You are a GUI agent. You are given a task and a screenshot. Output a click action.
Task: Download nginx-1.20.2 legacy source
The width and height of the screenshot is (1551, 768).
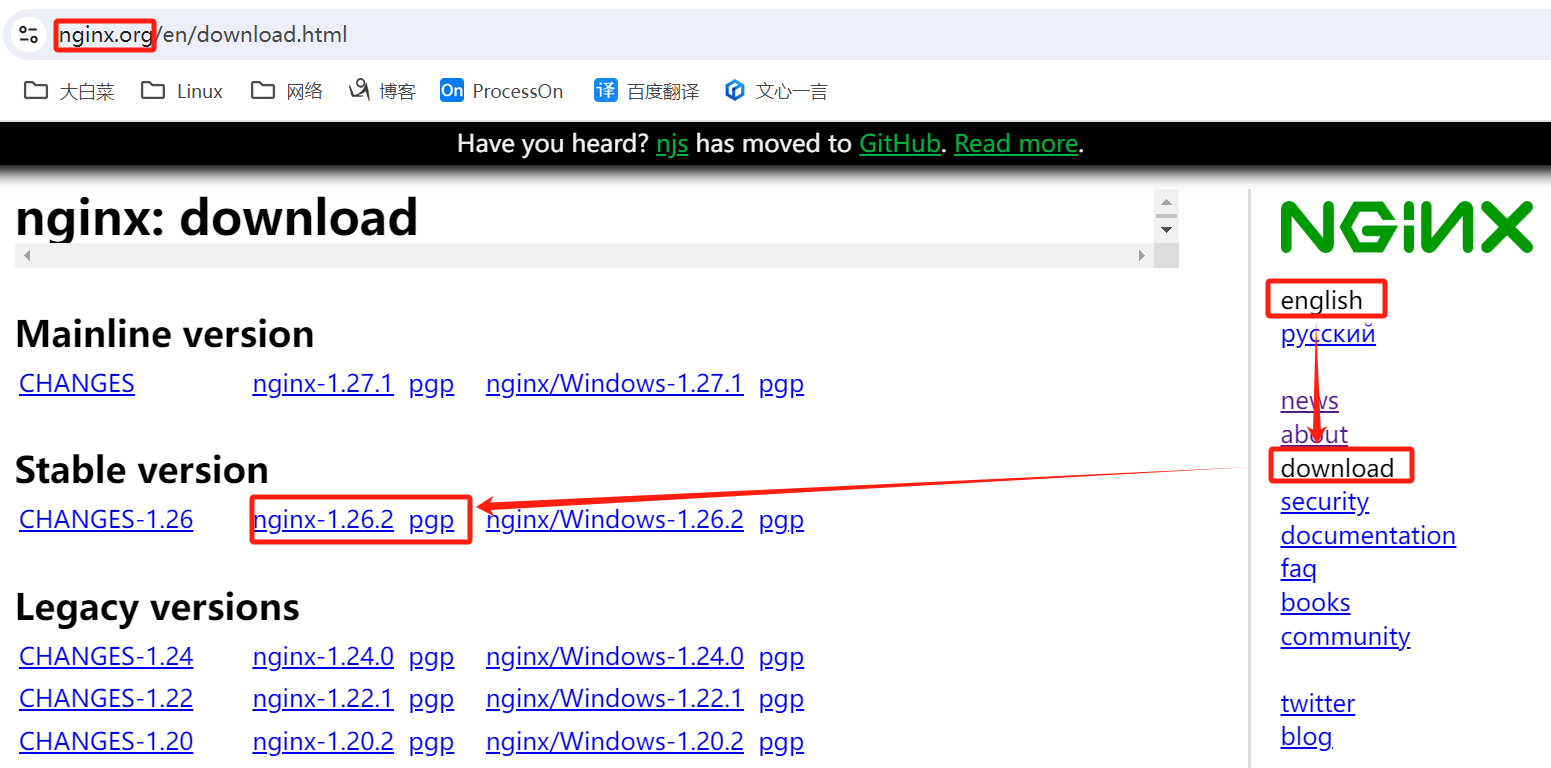point(323,742)
